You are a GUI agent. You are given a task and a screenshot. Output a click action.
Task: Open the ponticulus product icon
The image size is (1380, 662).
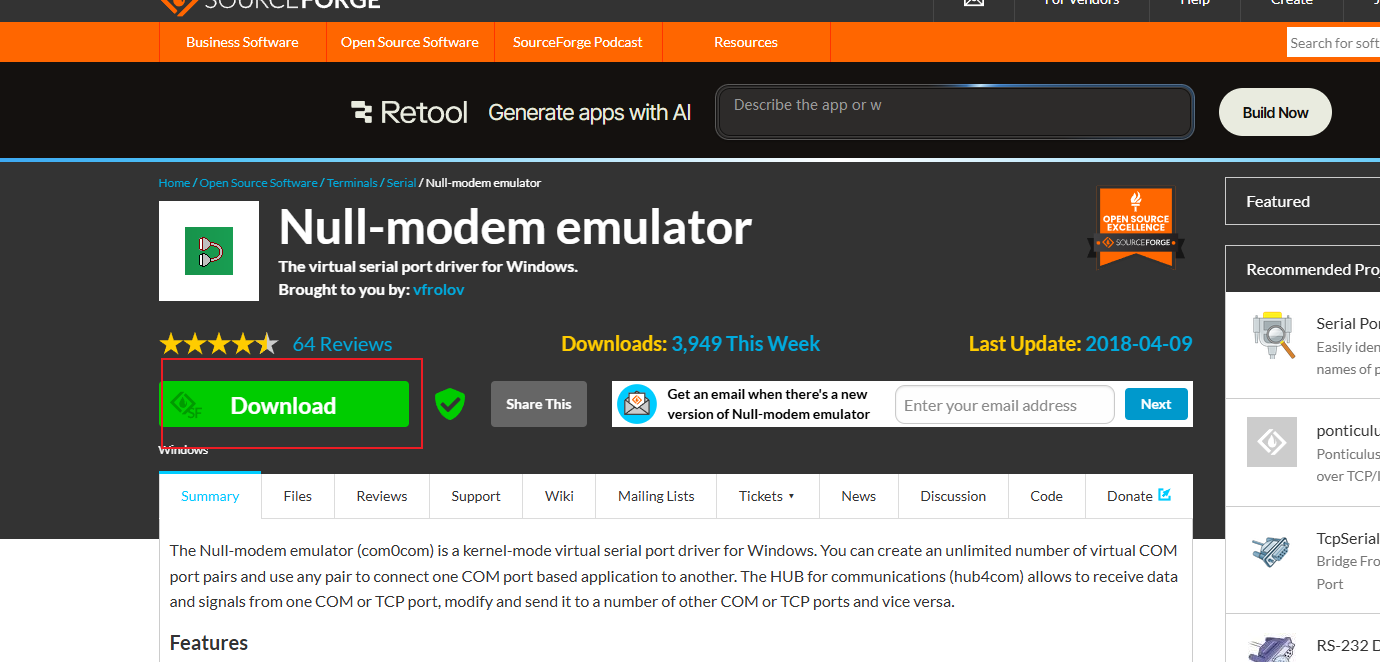(x=1272, y=442)
